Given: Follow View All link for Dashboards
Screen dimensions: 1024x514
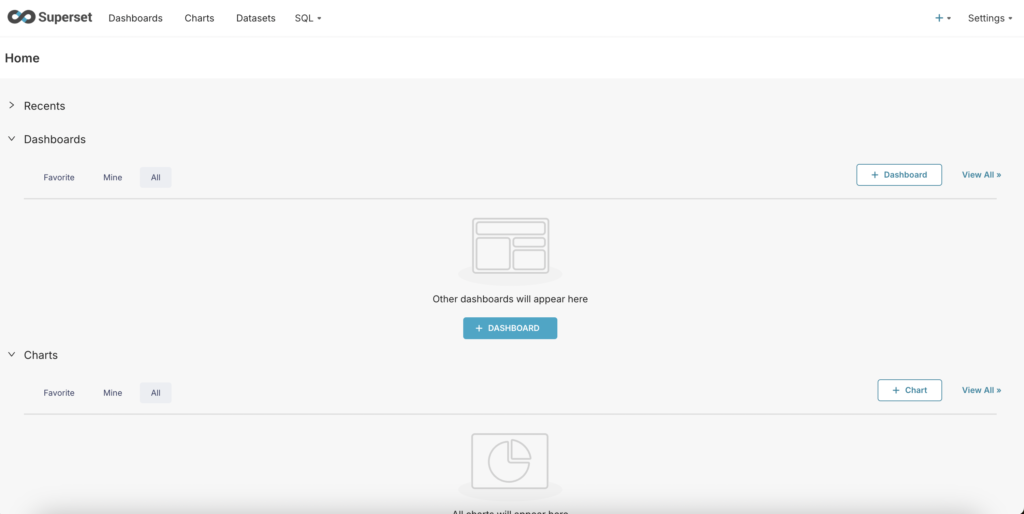Looking at the screenshot, I should click(x=981, y=174).
